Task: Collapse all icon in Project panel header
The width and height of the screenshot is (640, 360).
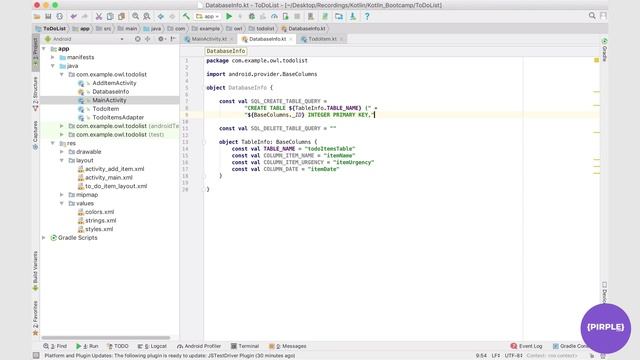Action: pos(147,39)
